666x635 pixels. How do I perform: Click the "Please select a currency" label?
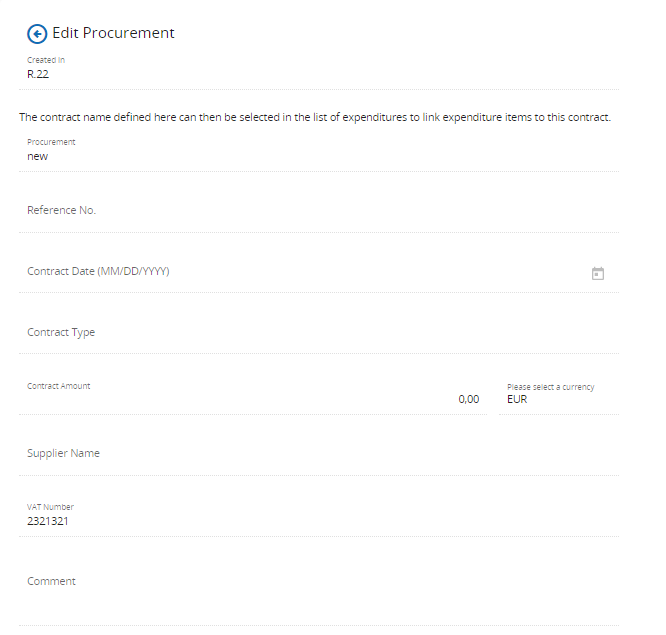(x=550, y=387)
